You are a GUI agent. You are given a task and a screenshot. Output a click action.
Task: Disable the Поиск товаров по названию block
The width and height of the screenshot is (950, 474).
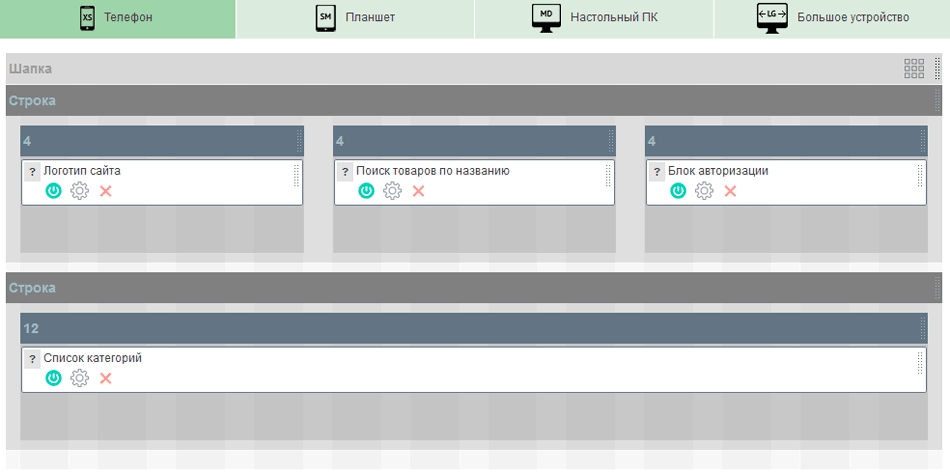pos(366,191)
